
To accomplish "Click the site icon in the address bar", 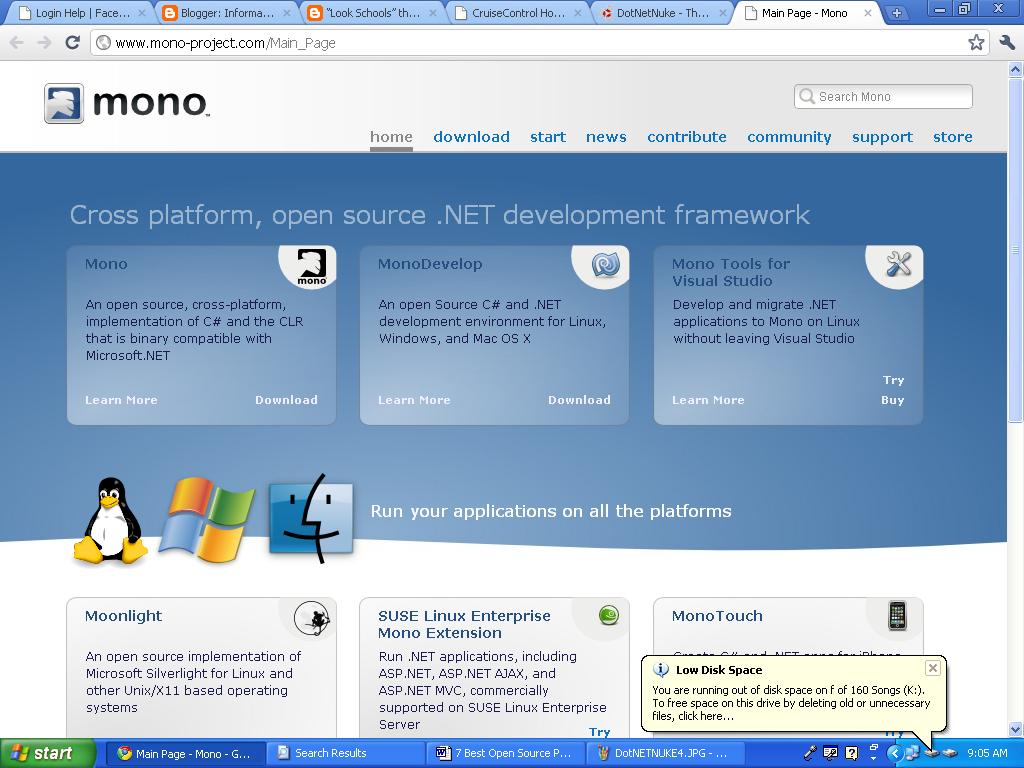I will [x=103, y=43].
